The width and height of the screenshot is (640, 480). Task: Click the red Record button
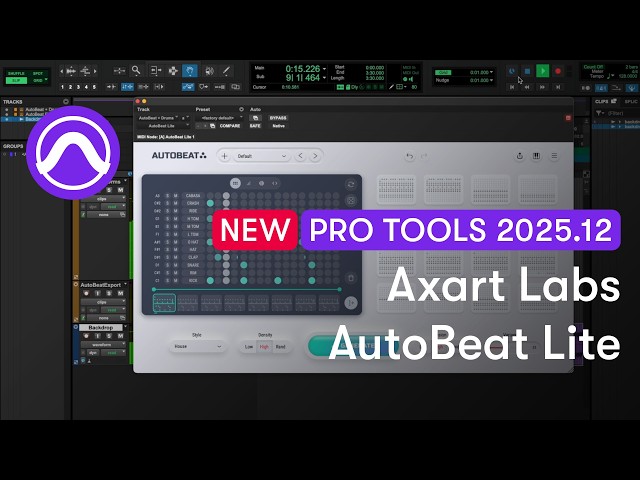[x=558, y=71]
